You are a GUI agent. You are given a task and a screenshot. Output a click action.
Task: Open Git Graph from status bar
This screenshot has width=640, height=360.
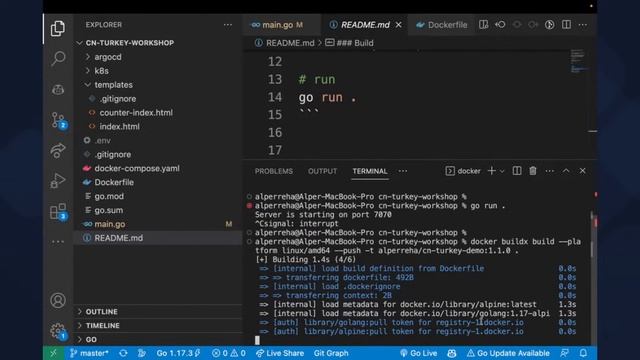pos(331,353)
